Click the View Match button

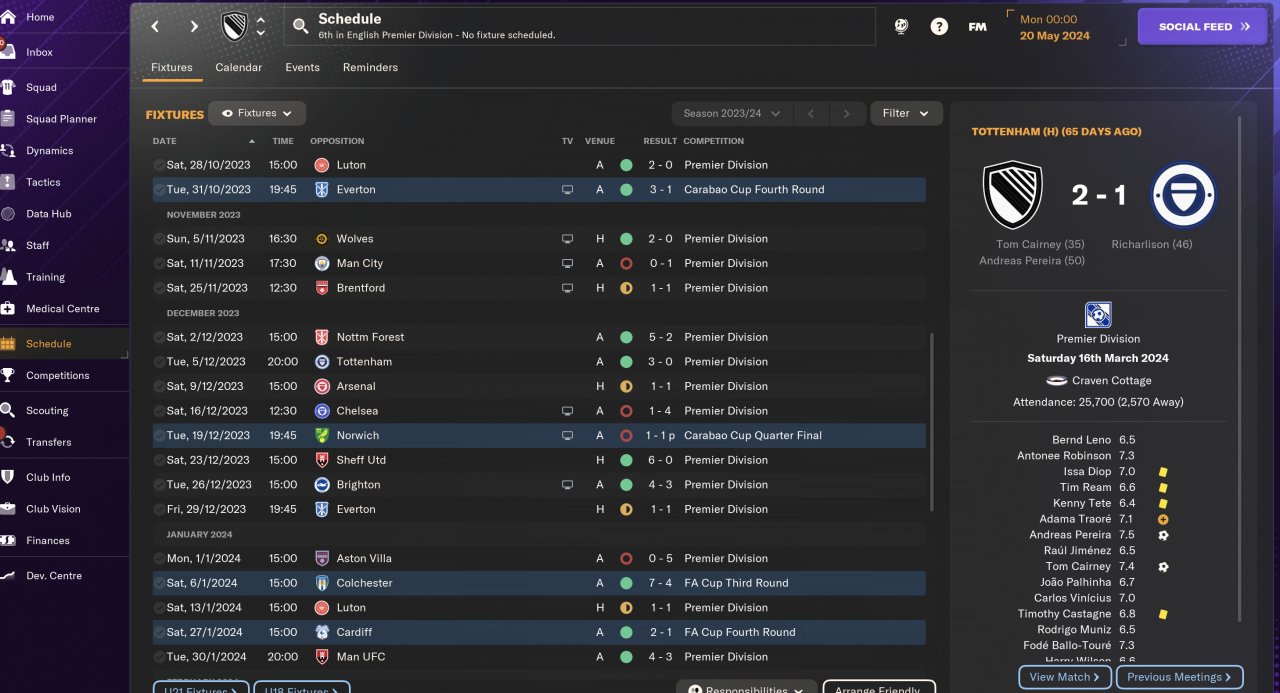(1064, 677)
